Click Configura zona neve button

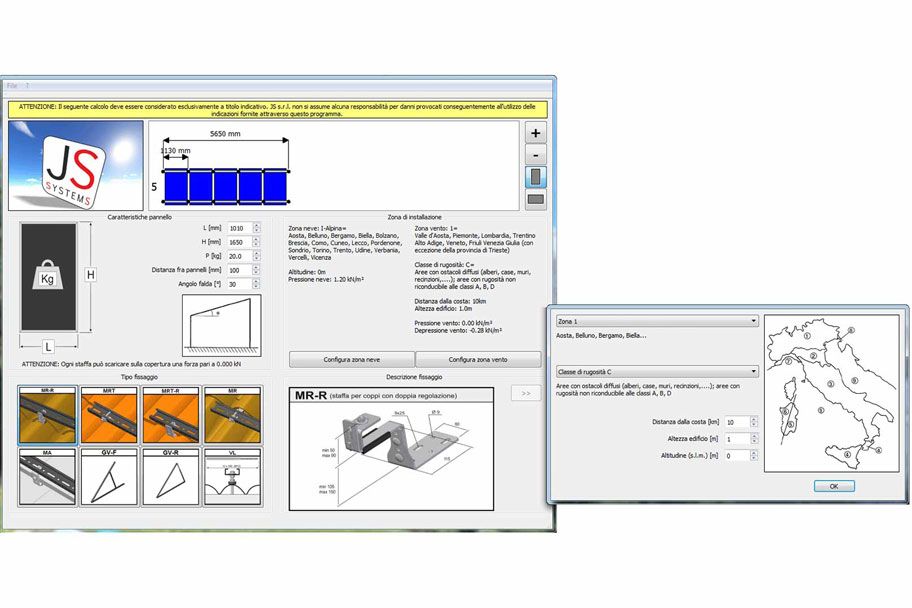(x=352, y=359)
